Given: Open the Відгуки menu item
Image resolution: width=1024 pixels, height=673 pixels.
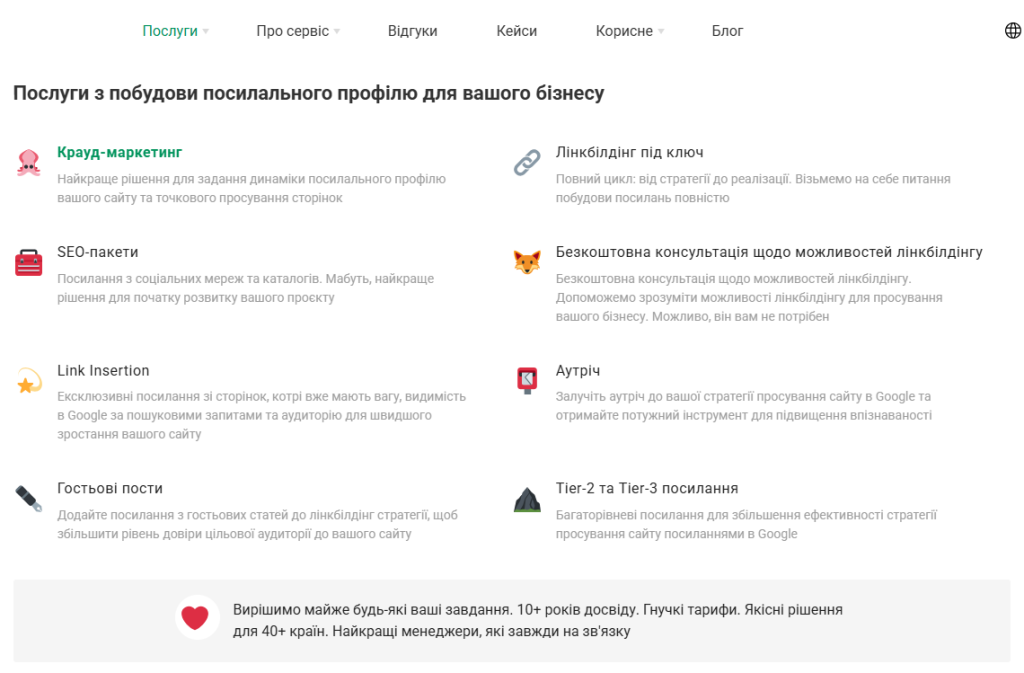Looking at the screenshot, I should pyautogui.click(x=412, y=31).
